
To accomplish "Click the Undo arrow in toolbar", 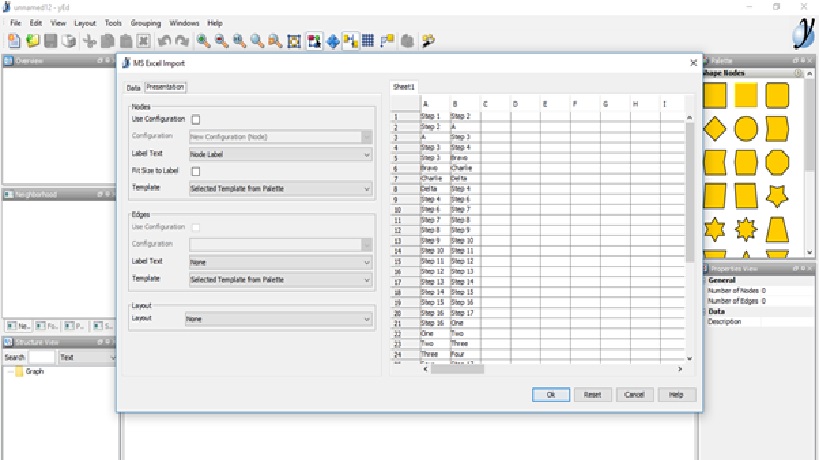I will (x=163, y=41).
